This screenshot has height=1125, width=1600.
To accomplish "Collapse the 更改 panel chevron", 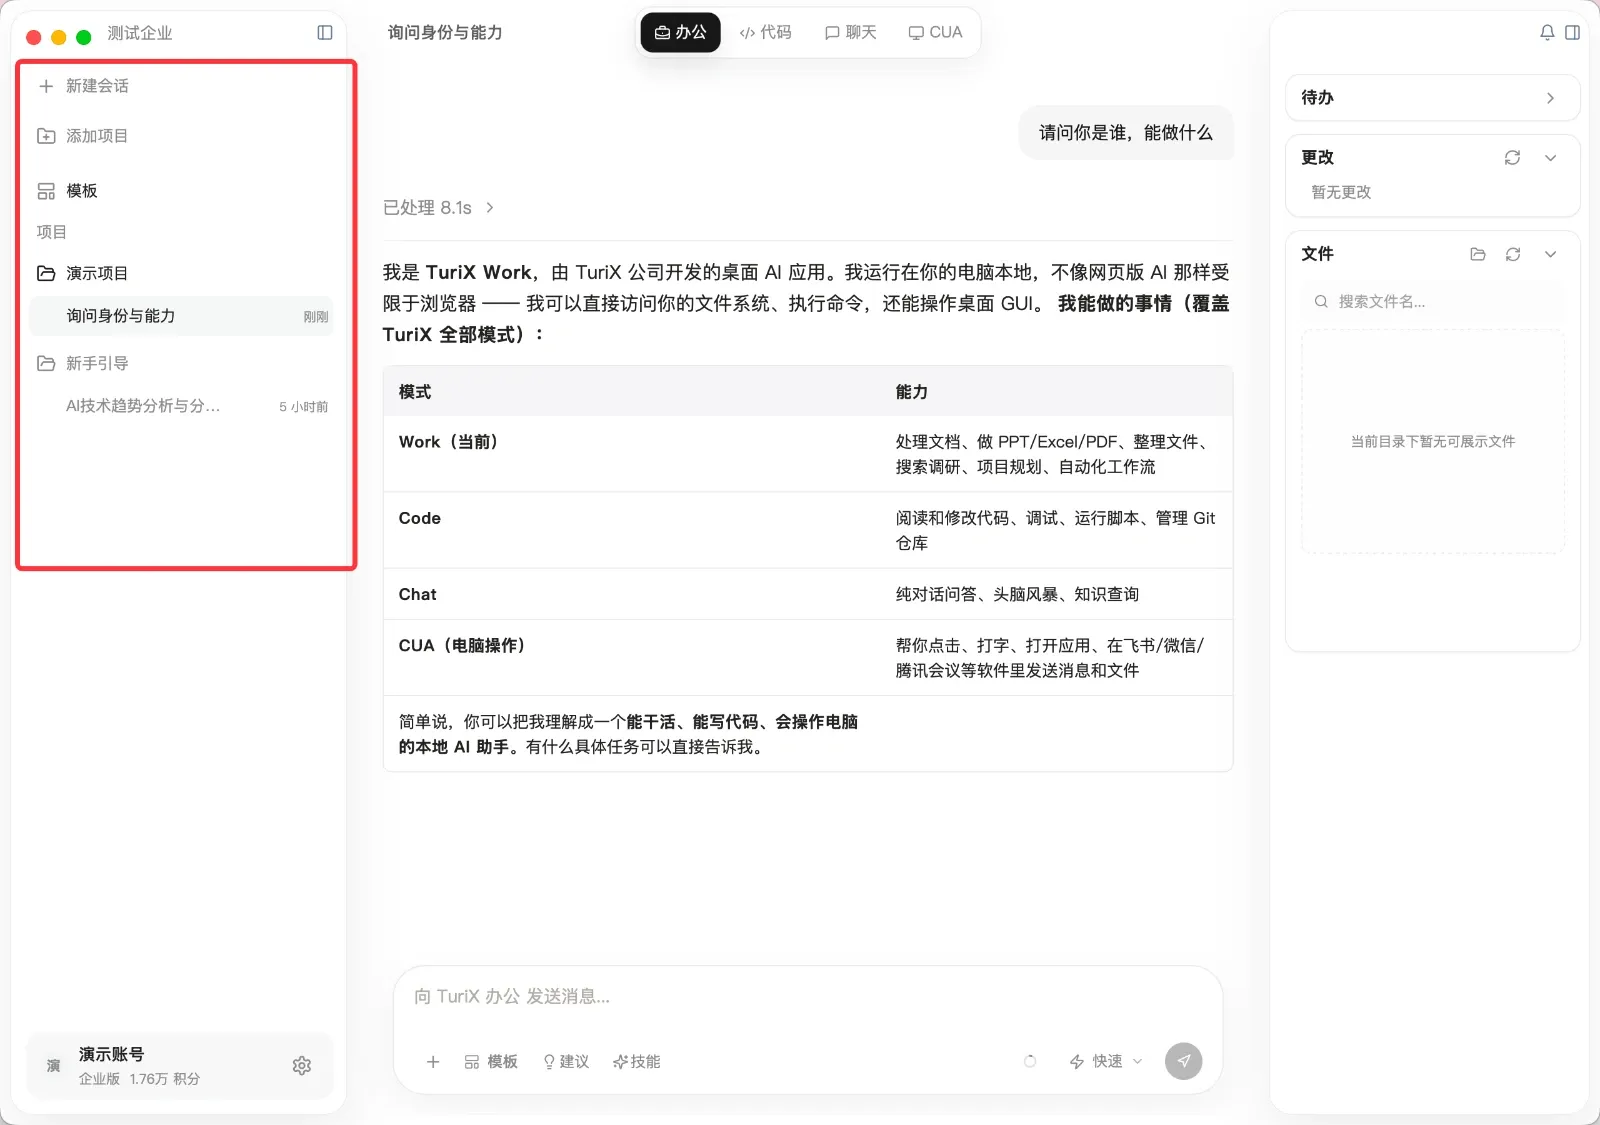I will [x=1551, y=158].
